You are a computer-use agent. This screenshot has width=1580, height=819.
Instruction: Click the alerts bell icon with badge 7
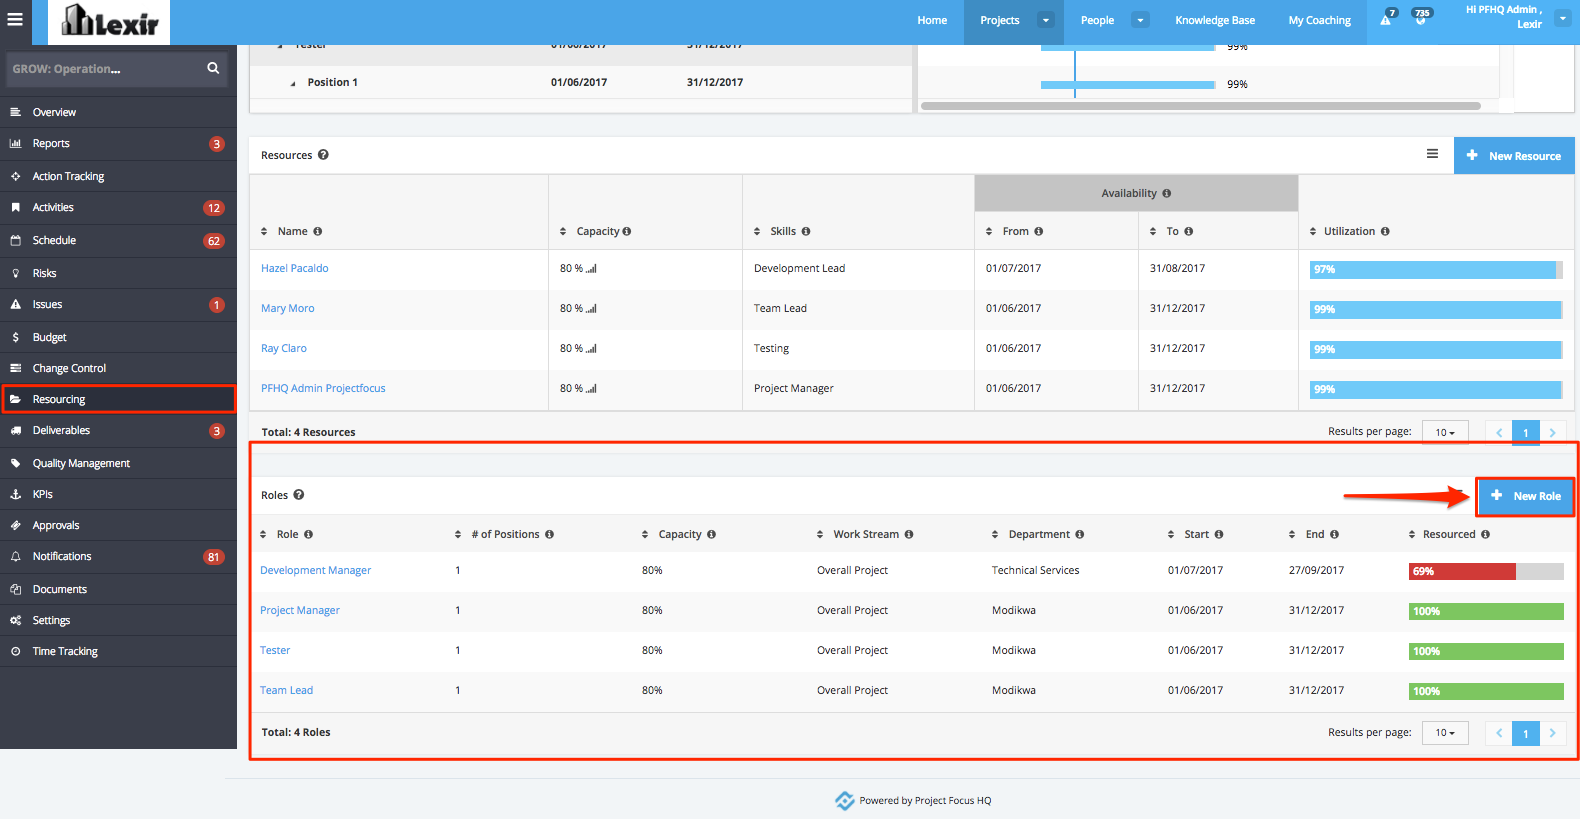[1385, 20]
